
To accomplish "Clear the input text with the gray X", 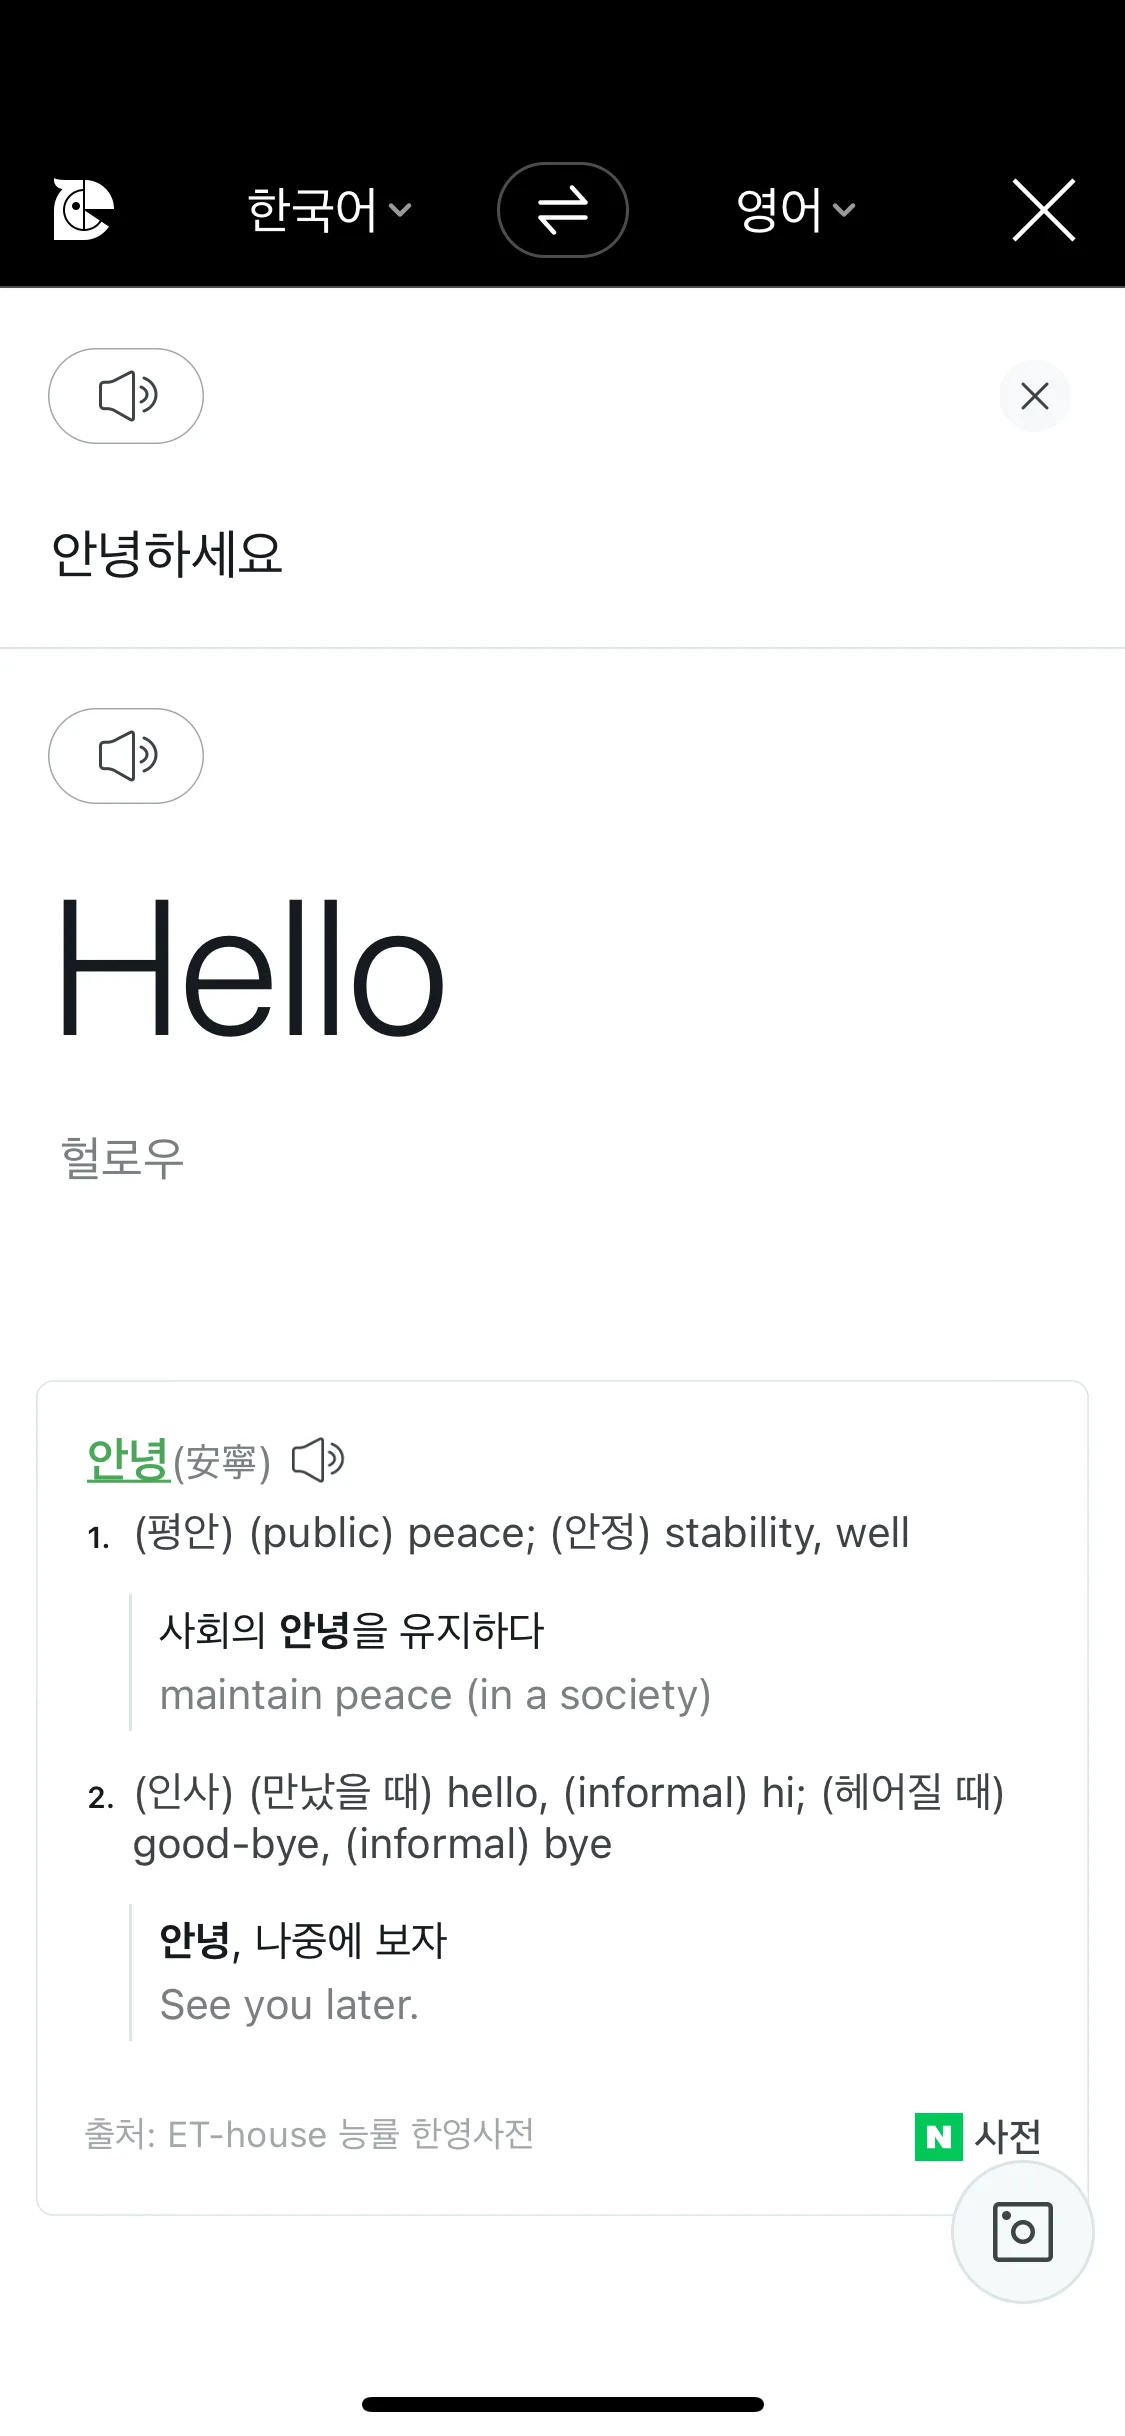I will [x=1035, y=396].
